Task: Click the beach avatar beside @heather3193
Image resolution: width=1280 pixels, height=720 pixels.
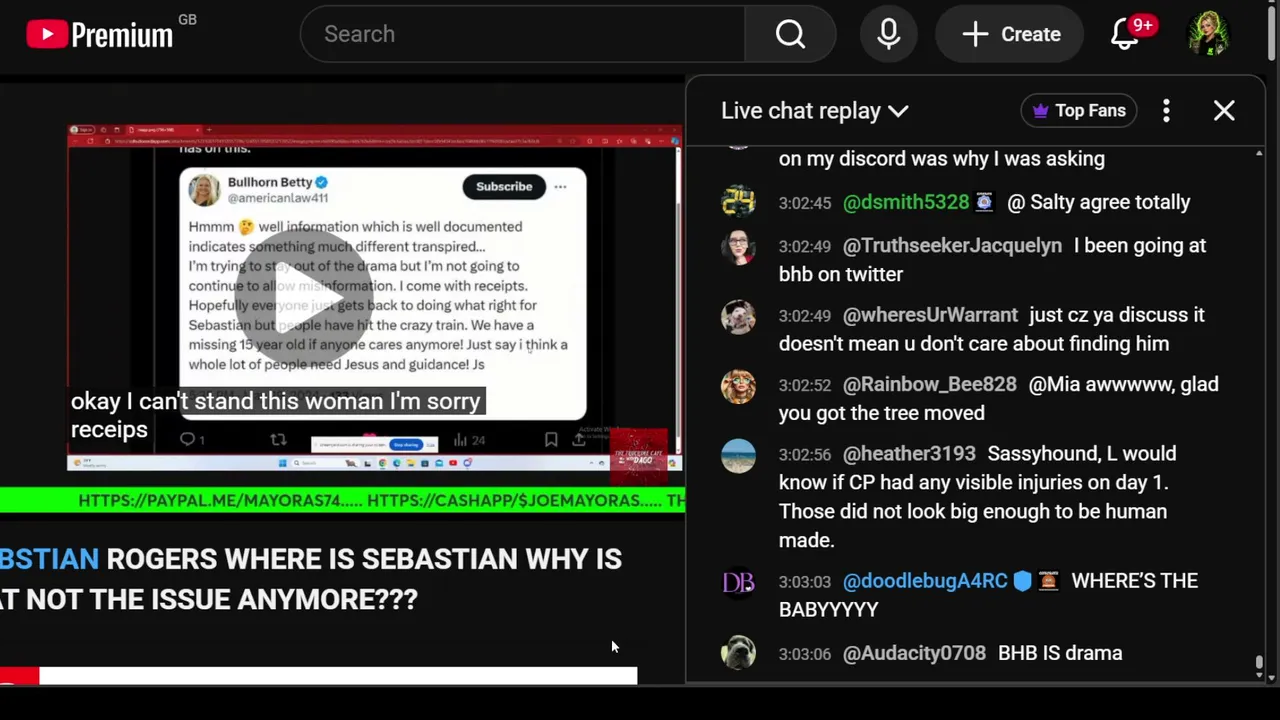Action: click(738, 455)
